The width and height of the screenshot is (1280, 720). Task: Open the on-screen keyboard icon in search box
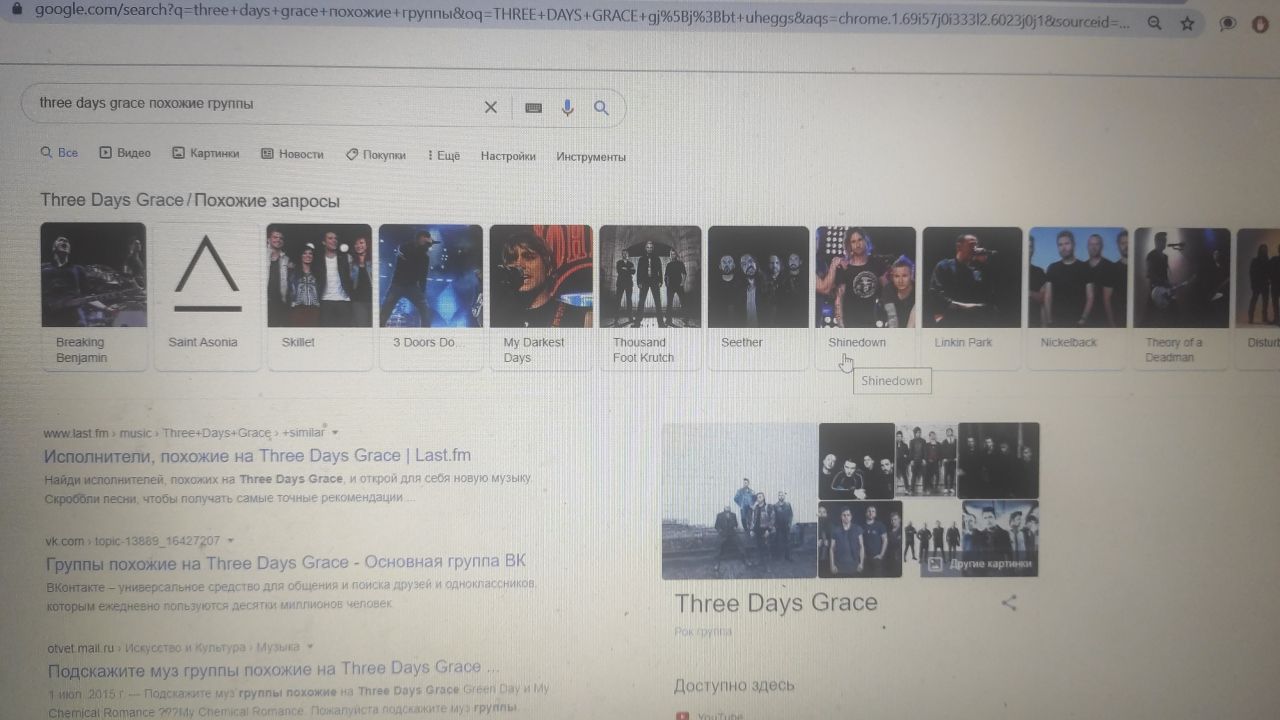(x=533, y=108)
